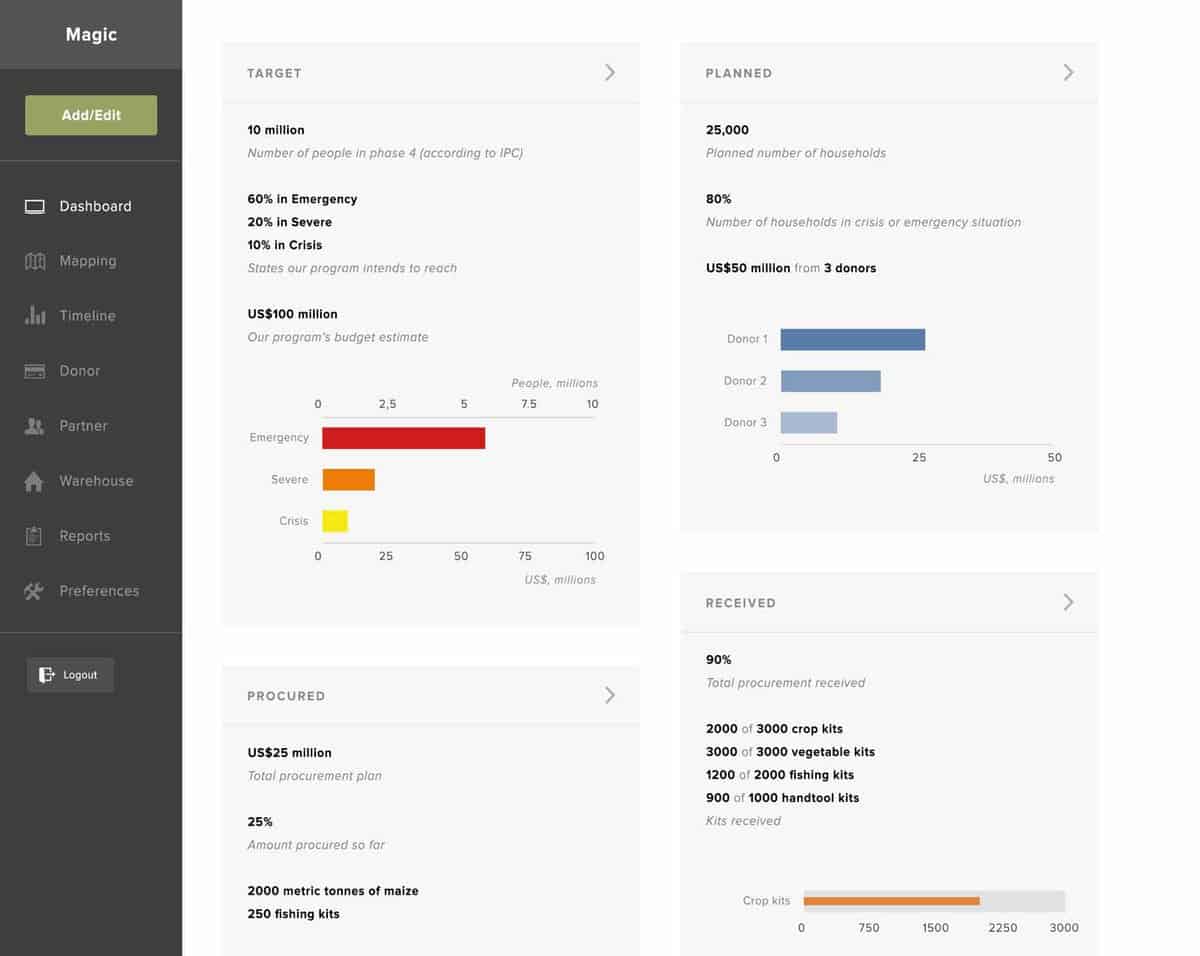Expand the Received card chevron
Screen dimensions: 1200x956
(x=1068, y=602)
